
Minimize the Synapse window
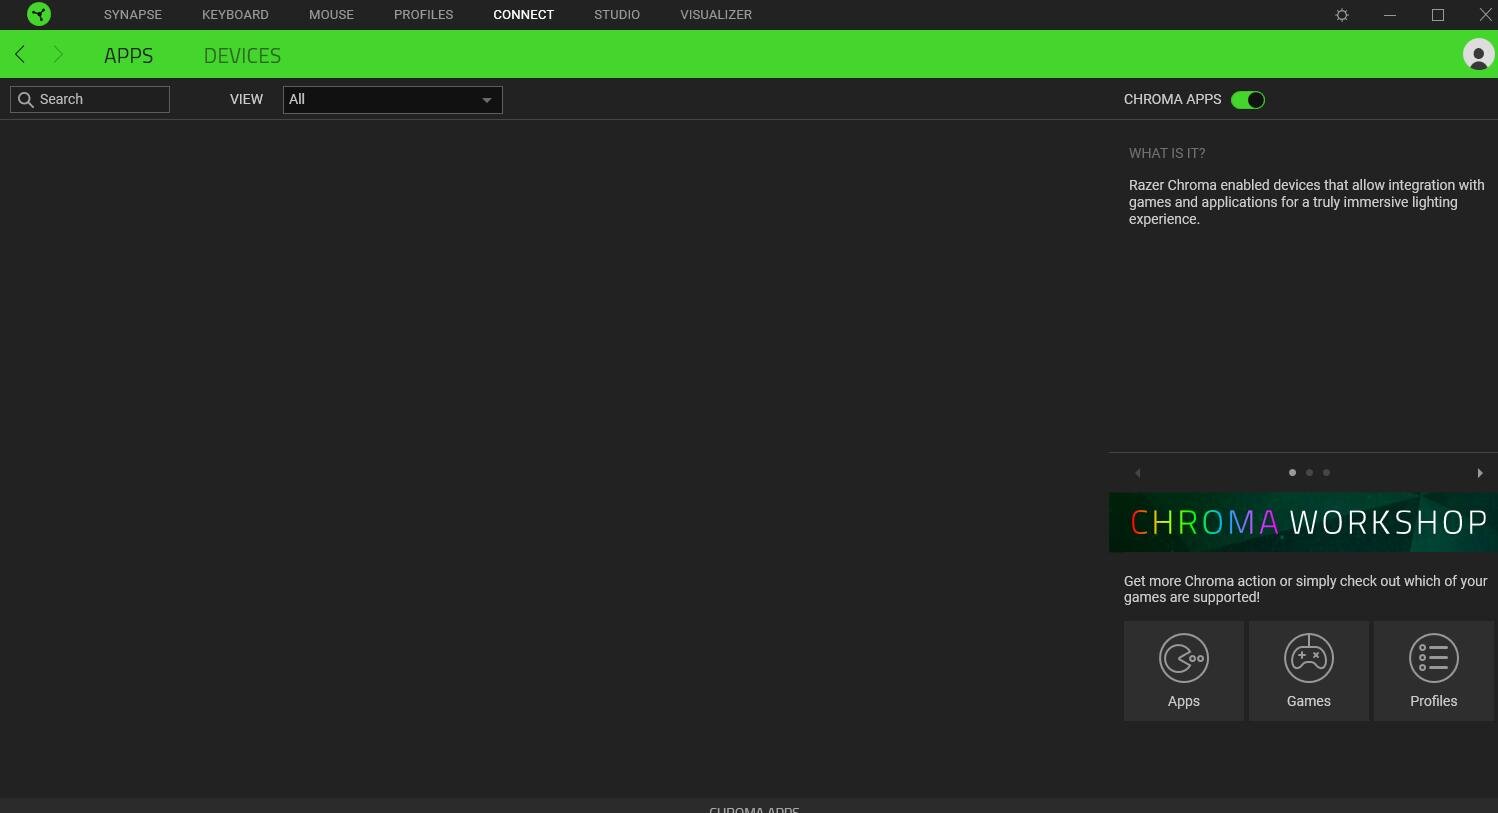(1390, 15)
